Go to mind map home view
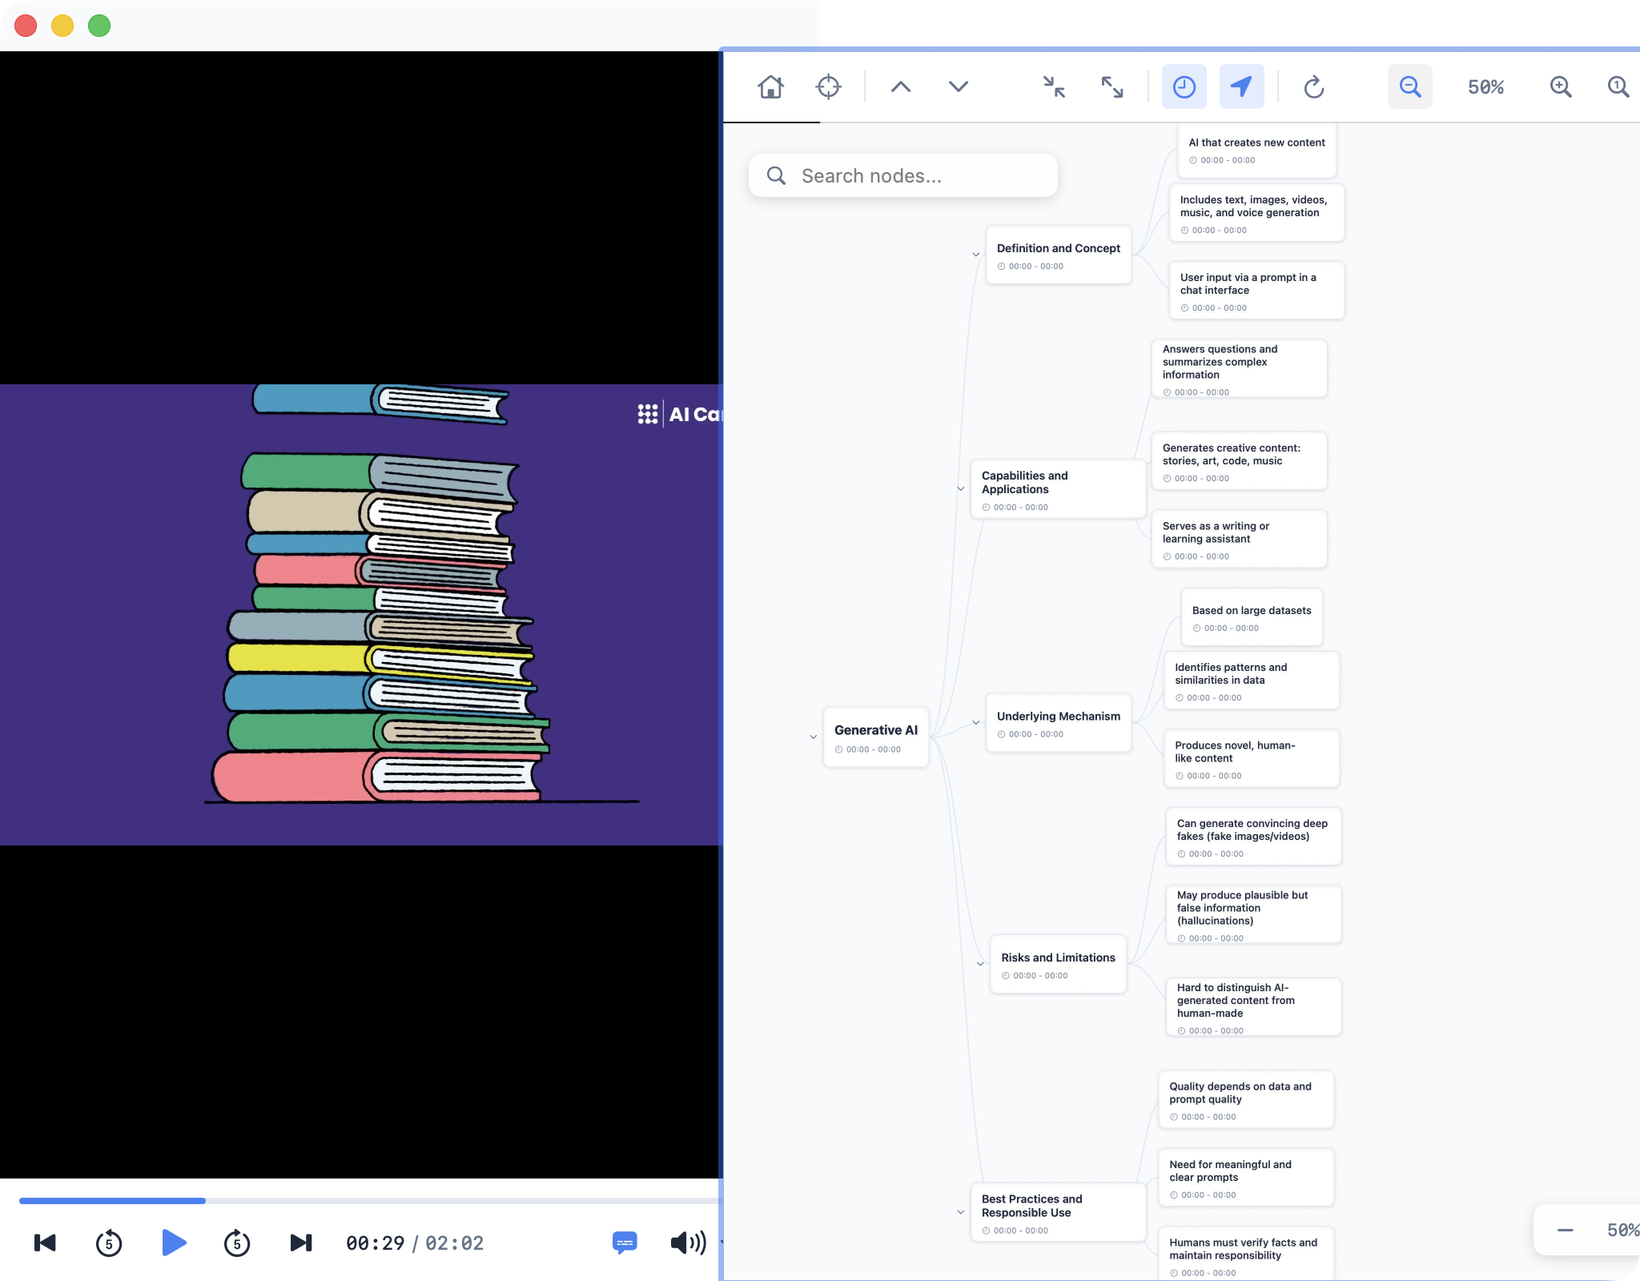This screenshot has width=1640, height=1281. click(x=770, y=87)
